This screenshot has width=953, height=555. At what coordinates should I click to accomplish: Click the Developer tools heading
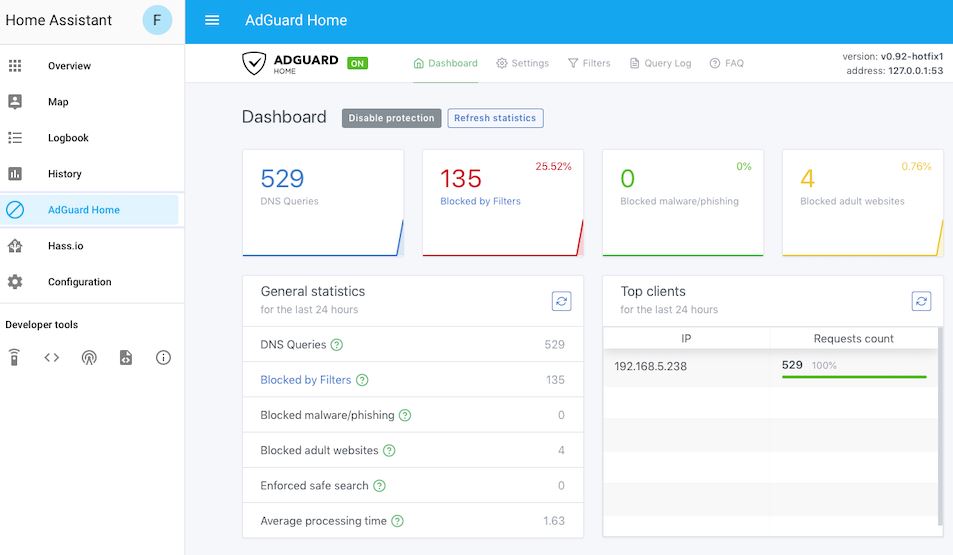coord(41,325)
